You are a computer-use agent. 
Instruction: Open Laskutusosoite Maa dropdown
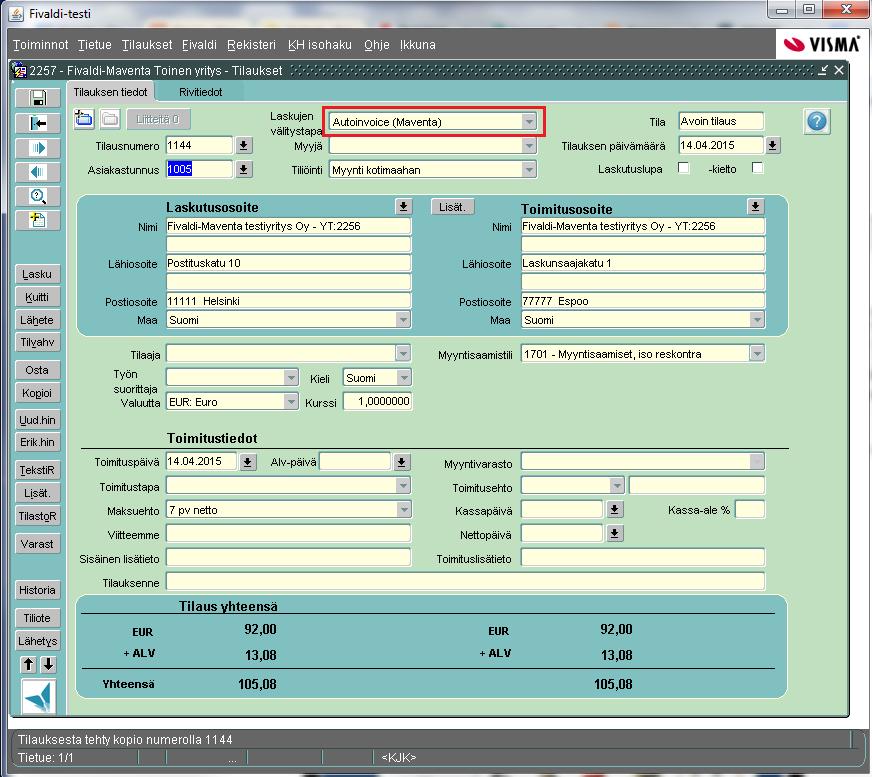(403, 320)
